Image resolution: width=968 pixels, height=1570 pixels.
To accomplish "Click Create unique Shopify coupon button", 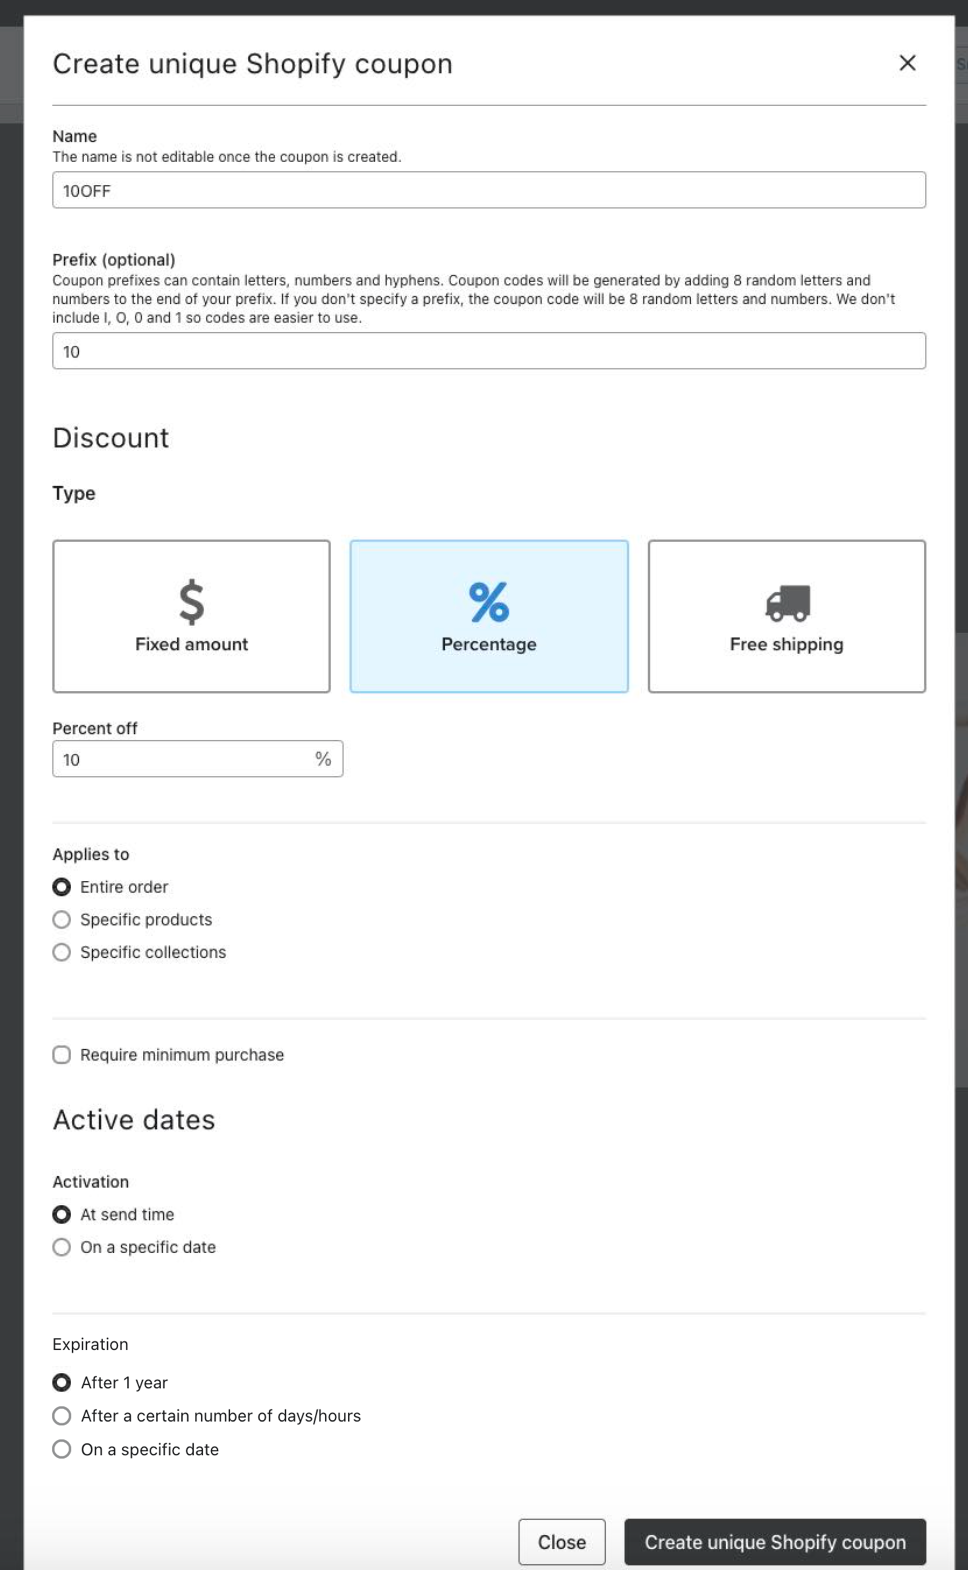I will click(774, 1542).
